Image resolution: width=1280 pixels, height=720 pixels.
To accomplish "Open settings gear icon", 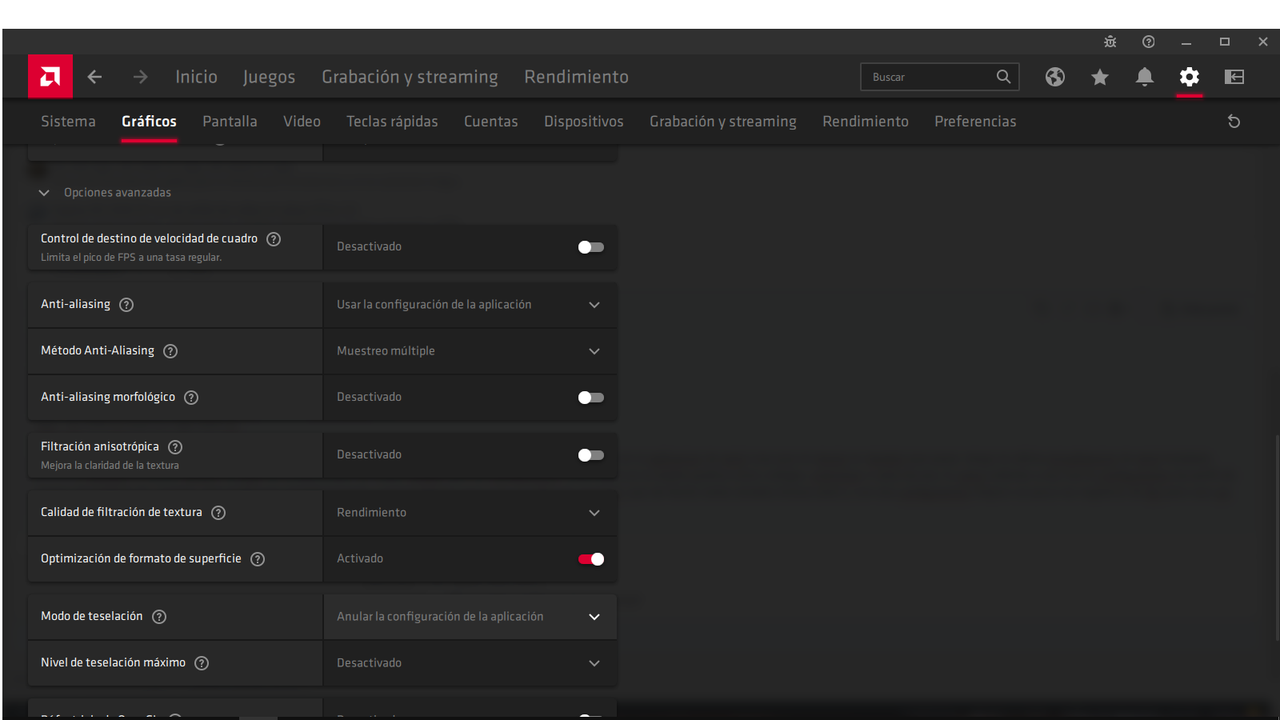I will pyautogui.click(x=1189, y=77).
